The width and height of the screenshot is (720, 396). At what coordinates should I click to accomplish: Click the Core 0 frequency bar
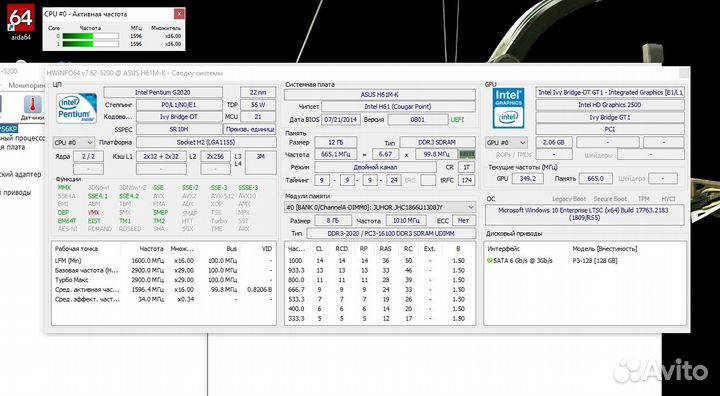tap(90, 36)
